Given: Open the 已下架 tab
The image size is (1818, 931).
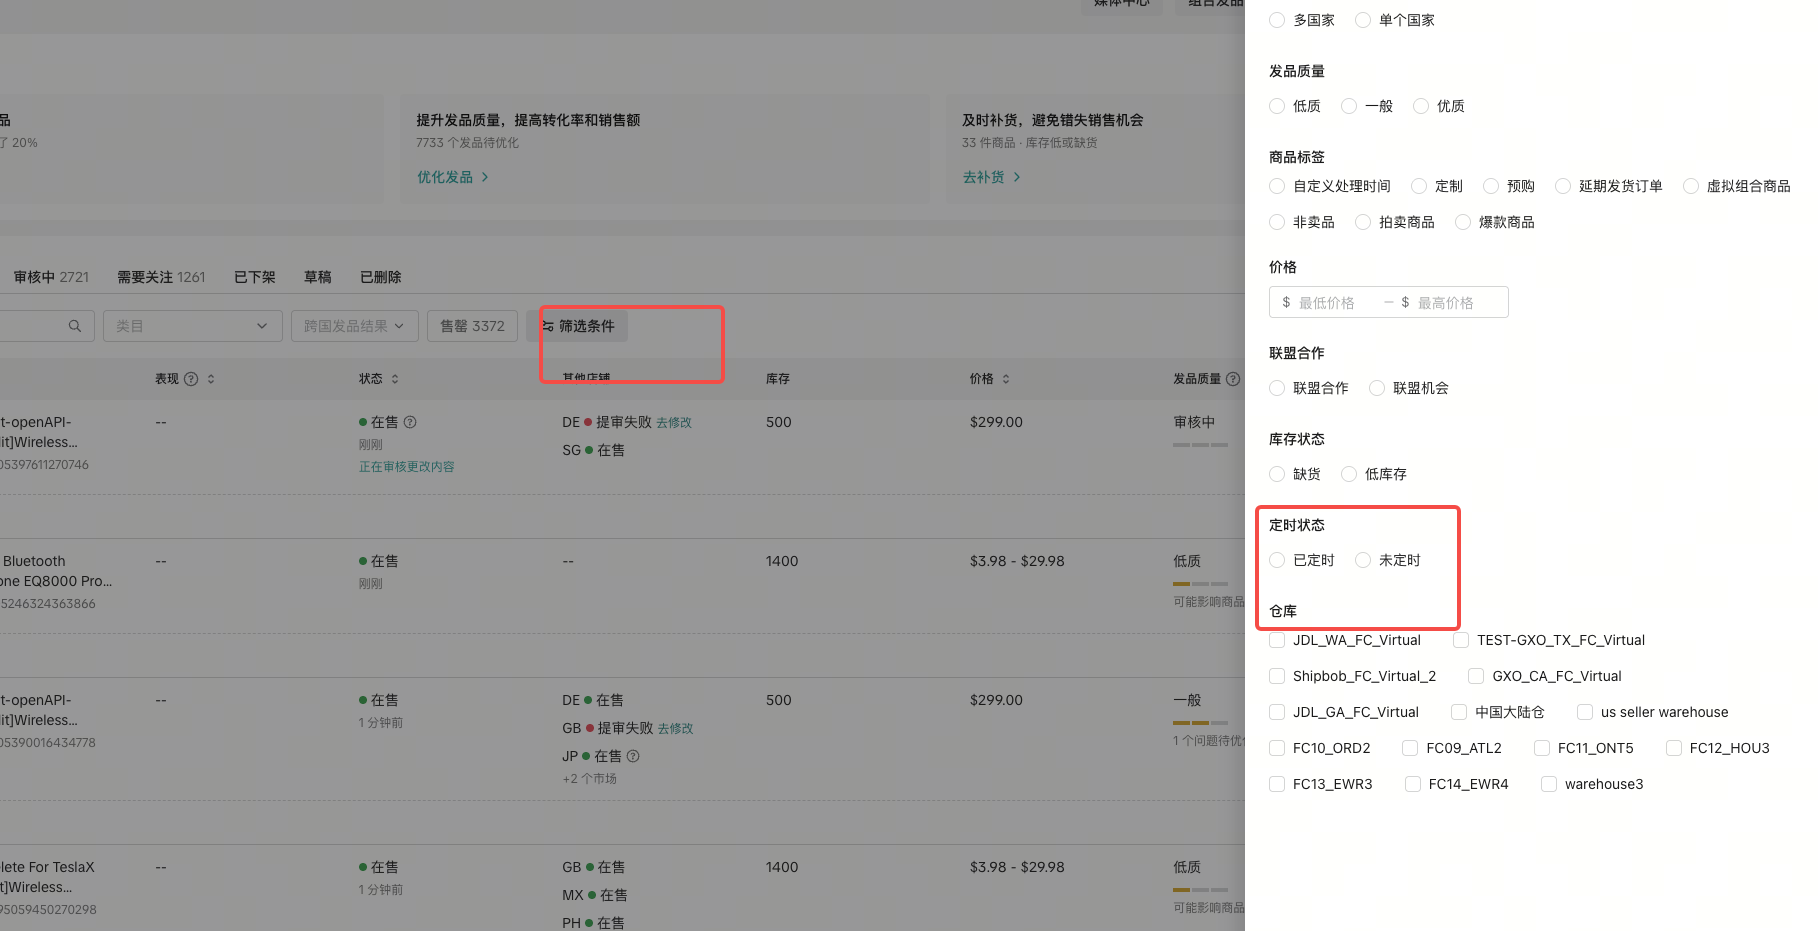Looking at the screenshot, I should pos(254,277).
